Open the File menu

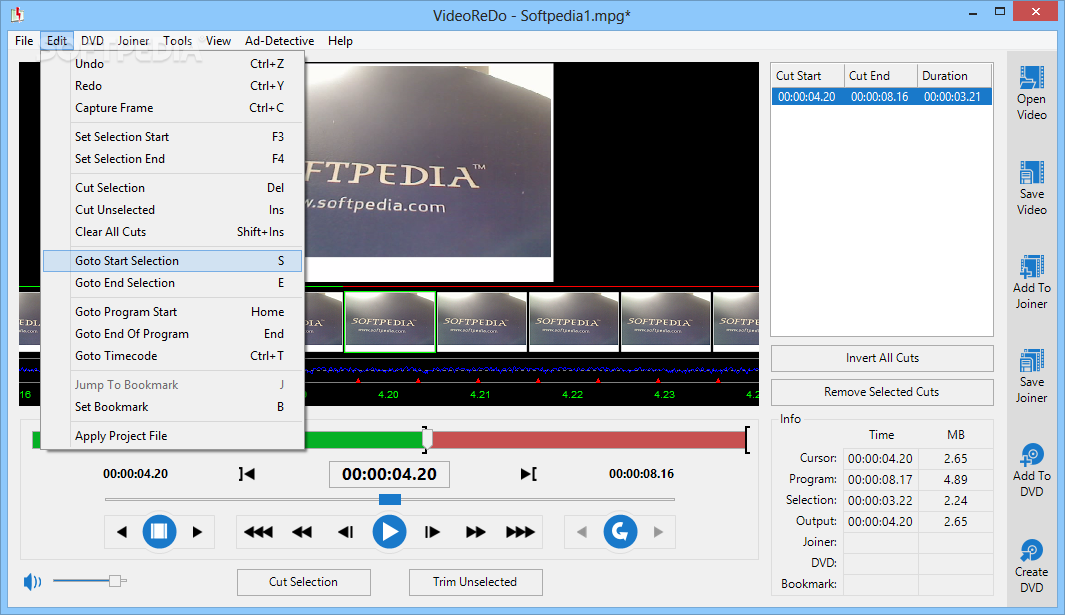24,41
